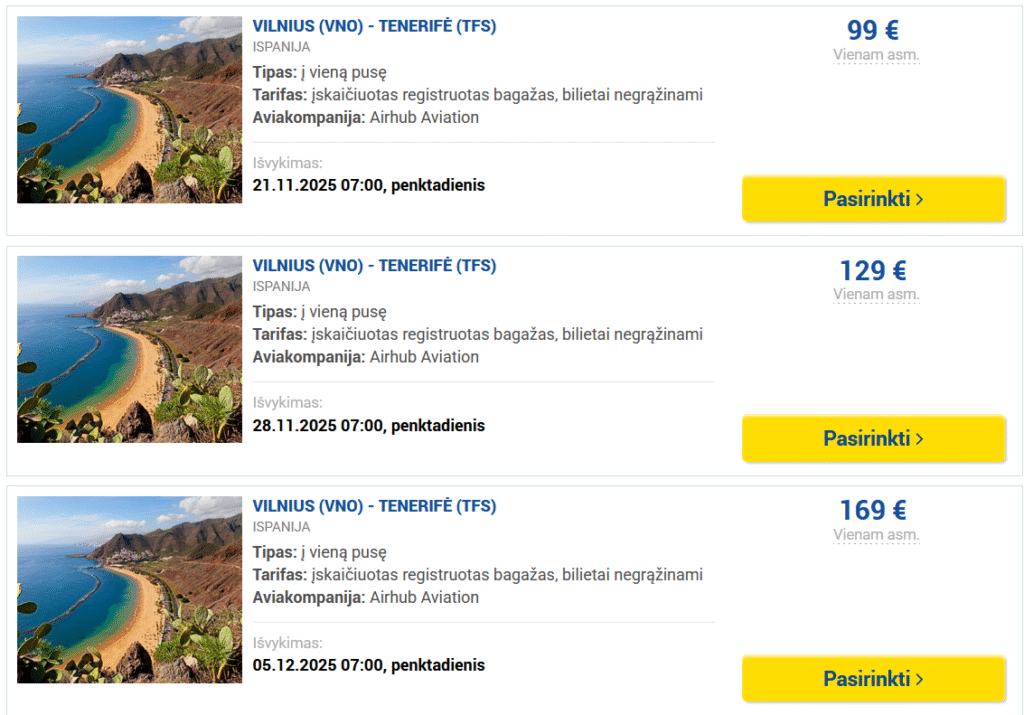Click the 99 € price
The image size is (1024, 715).
873,30
